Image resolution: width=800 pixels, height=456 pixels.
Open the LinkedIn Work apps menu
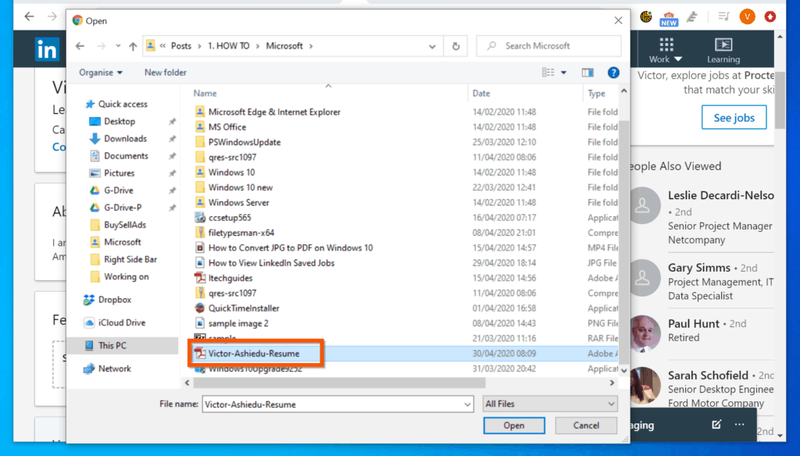[665, 50]
